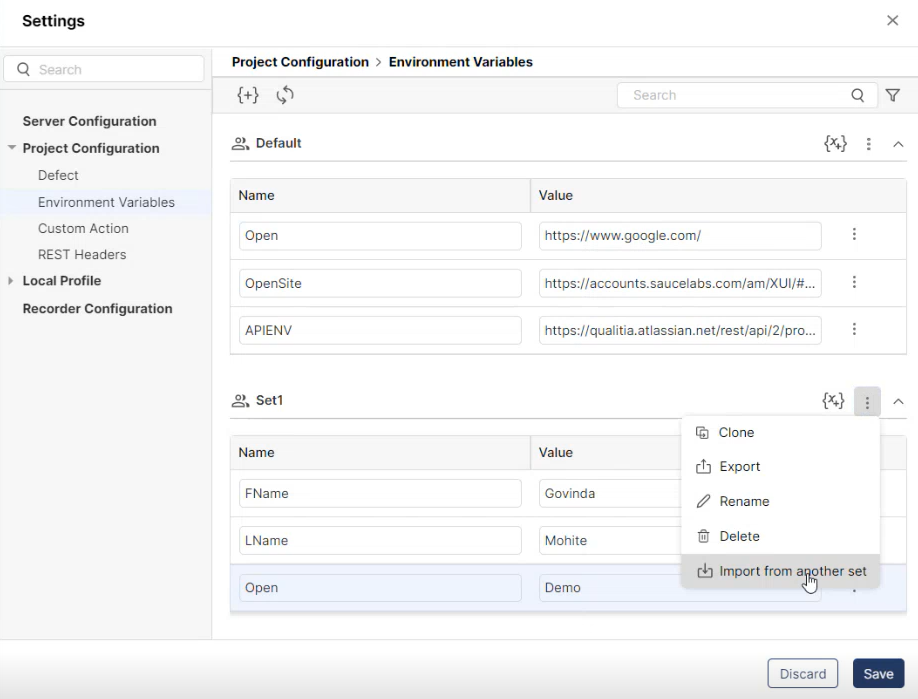
Task: Choose Clone from the context menu
Action: (x=736, y=432)
